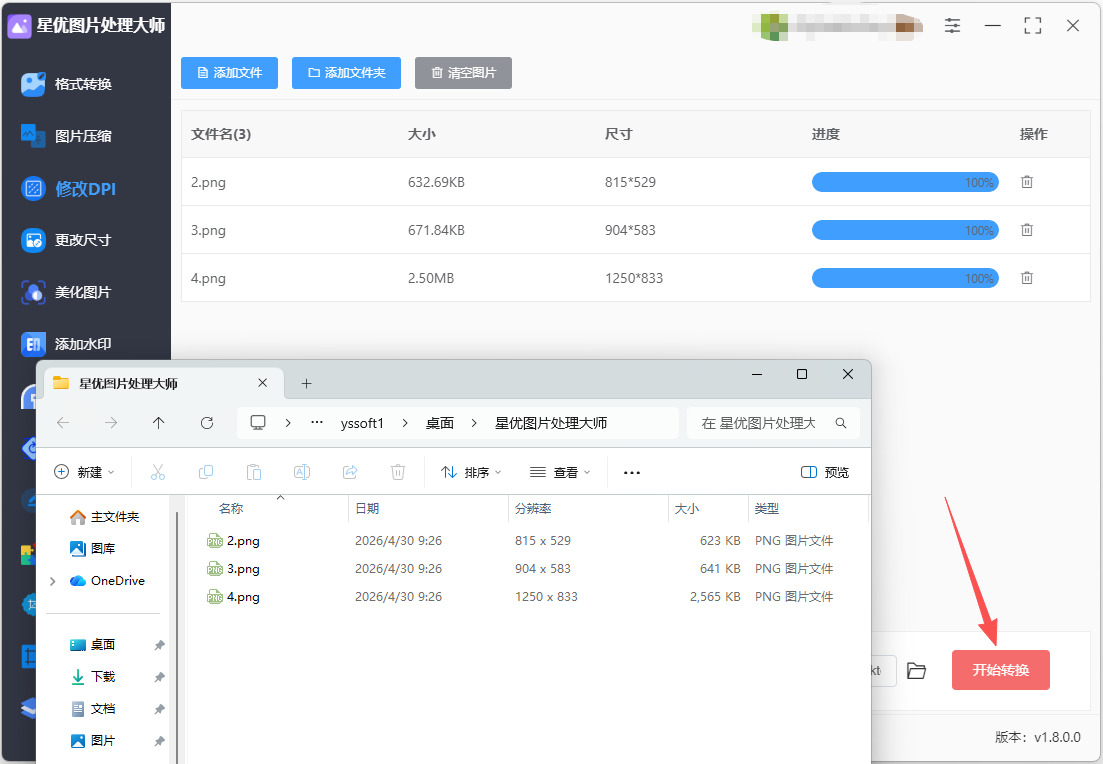
Task: Open the 查看 dropdown menu
Action: 560,472
